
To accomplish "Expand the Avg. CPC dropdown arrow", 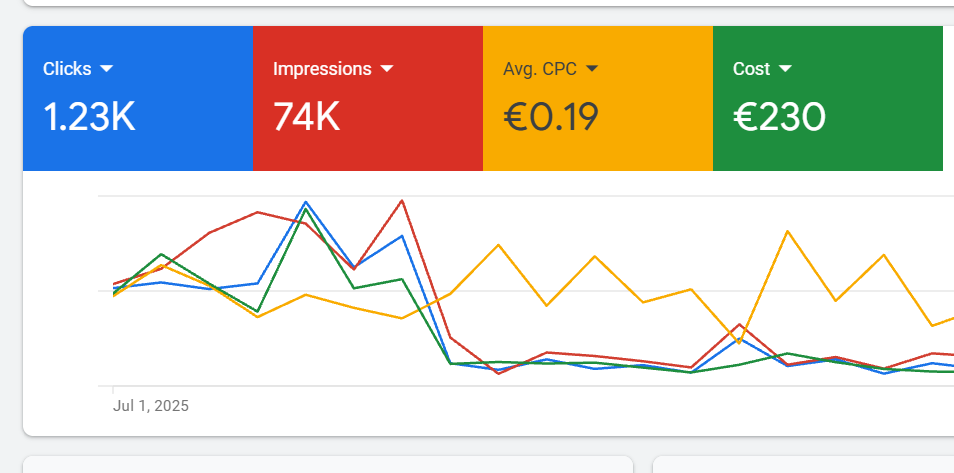I will tap(592, 69).
